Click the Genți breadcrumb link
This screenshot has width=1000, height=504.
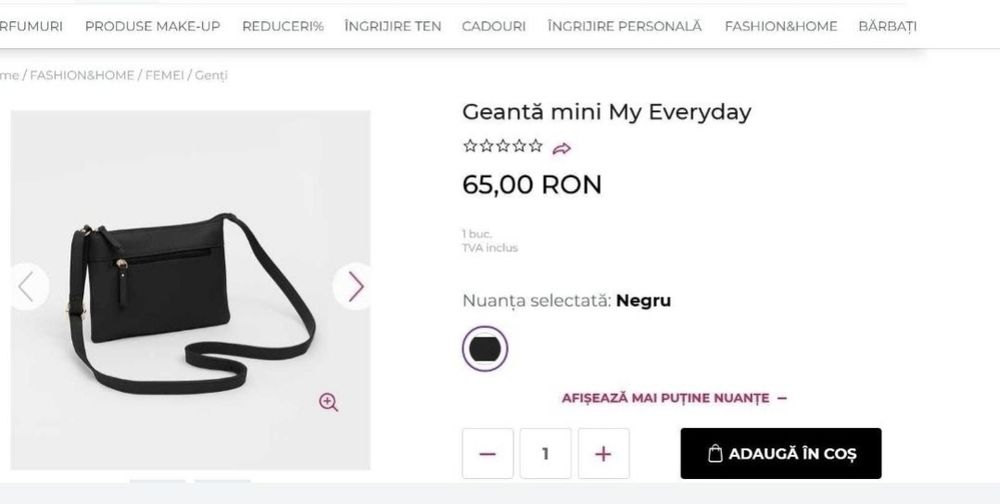point(211,75)
